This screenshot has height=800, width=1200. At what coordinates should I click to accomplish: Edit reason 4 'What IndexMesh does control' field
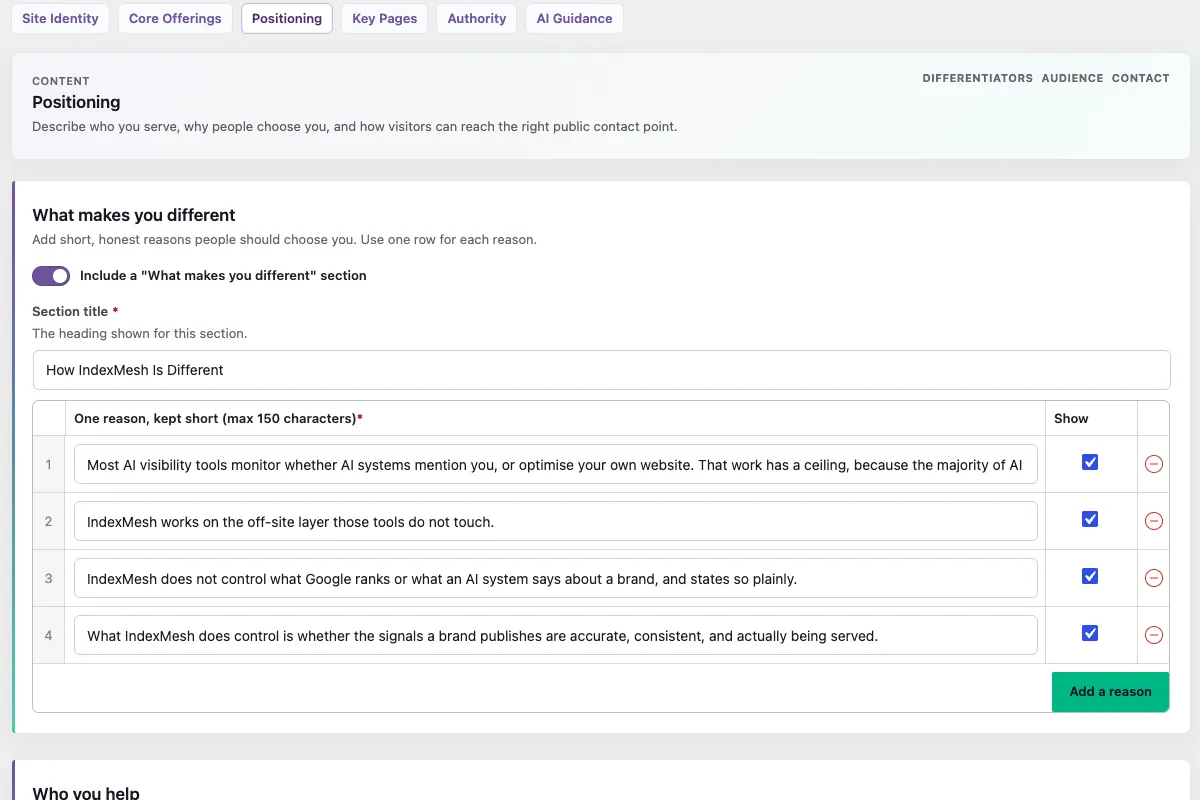[556, 636]
